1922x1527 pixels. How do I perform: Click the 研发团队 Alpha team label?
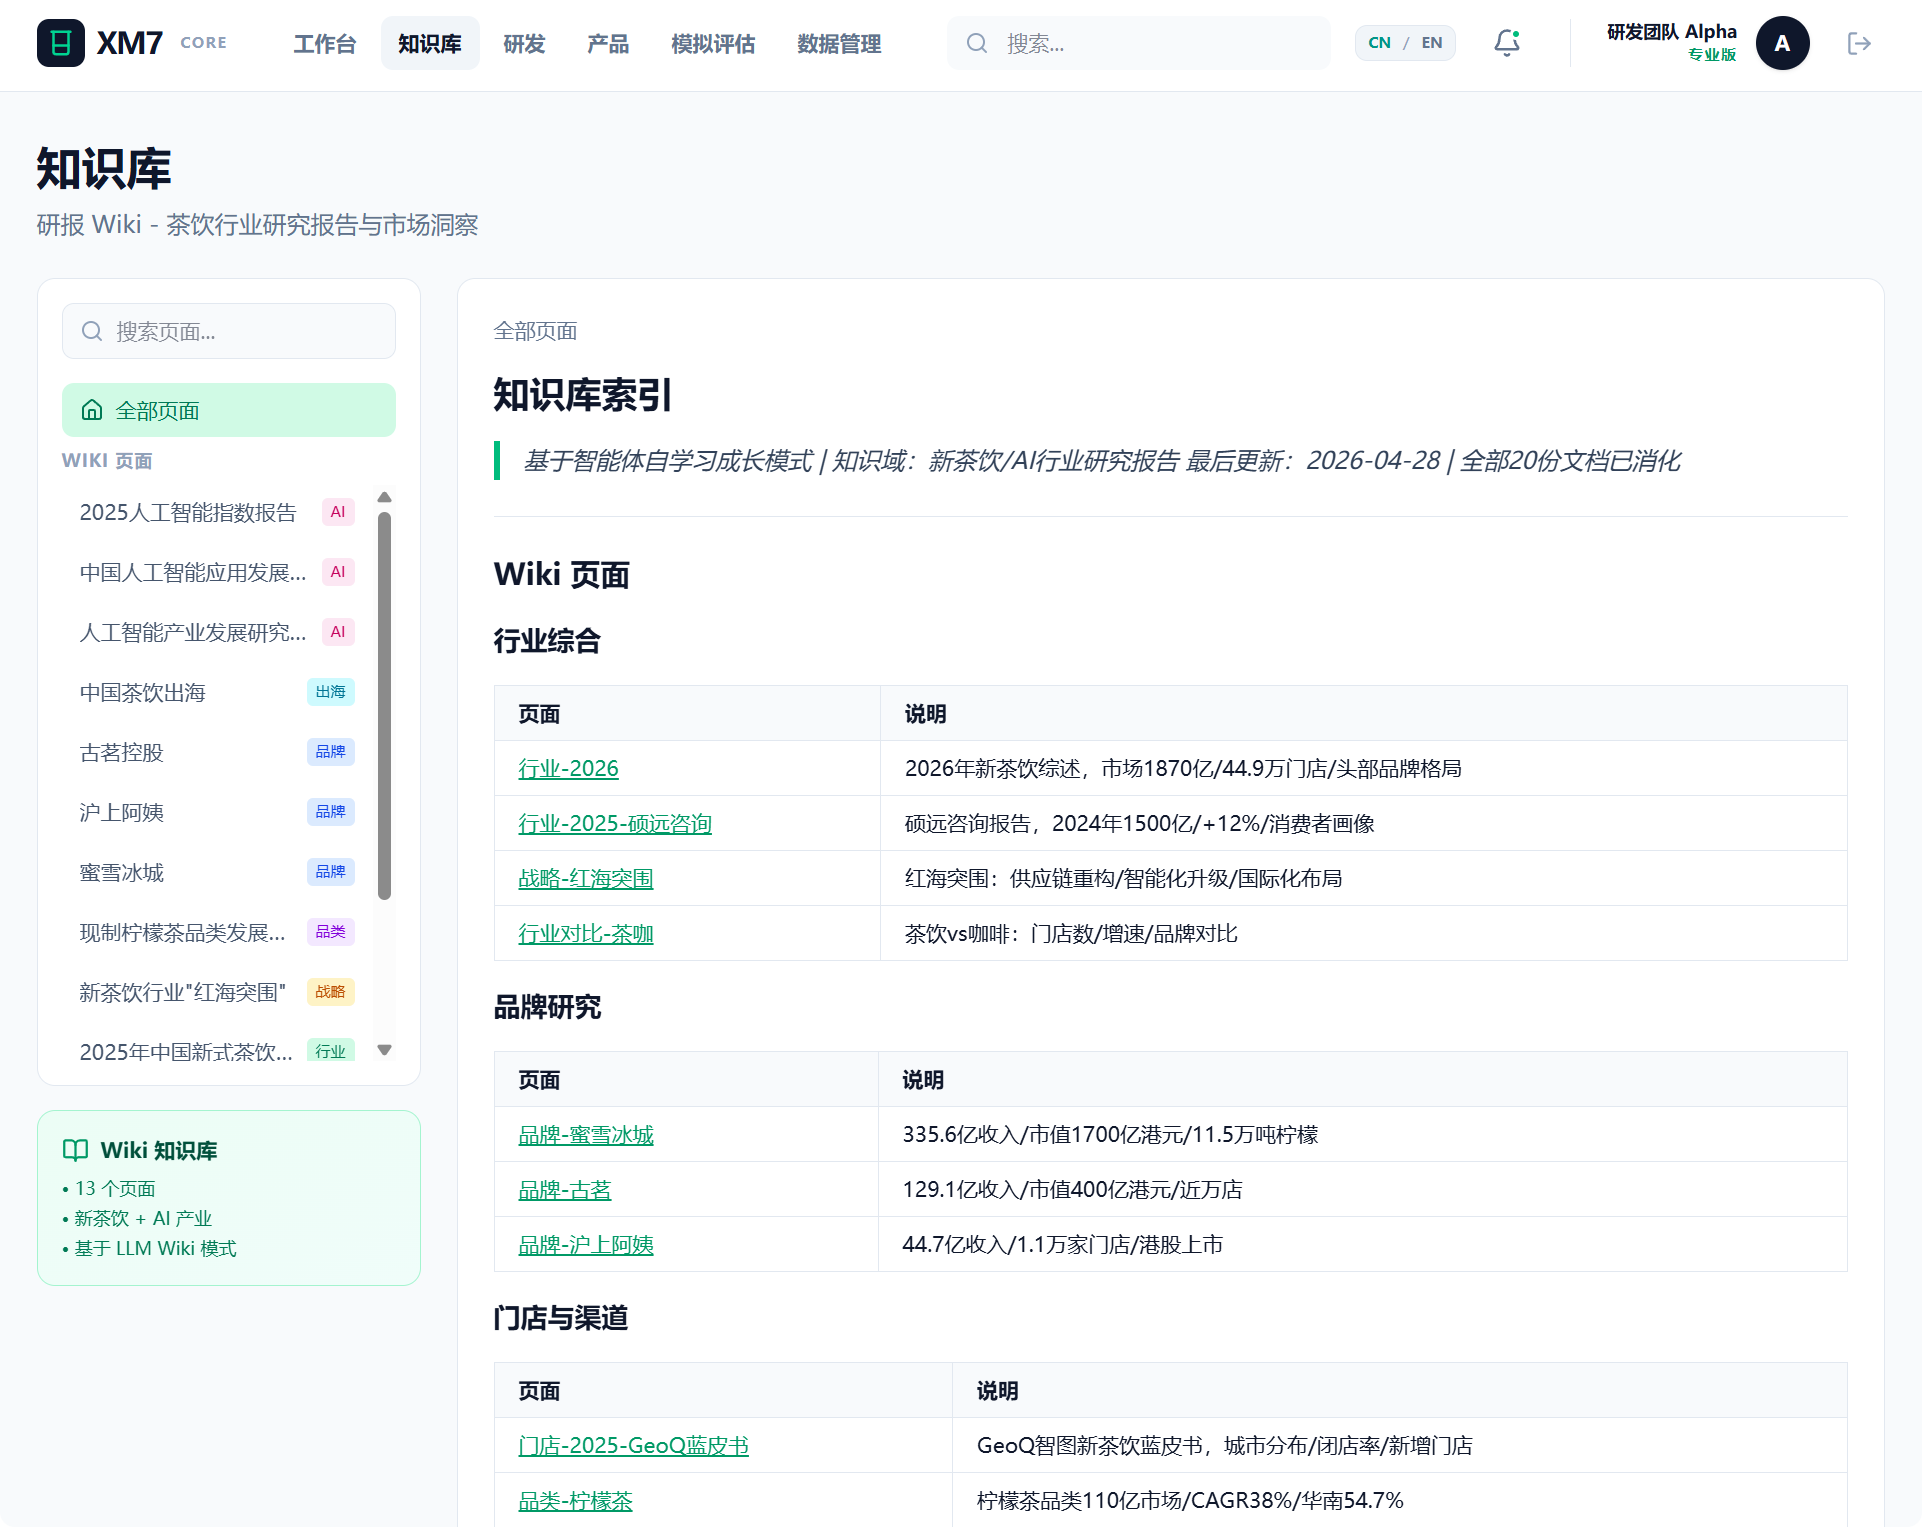pos(1672,32)
